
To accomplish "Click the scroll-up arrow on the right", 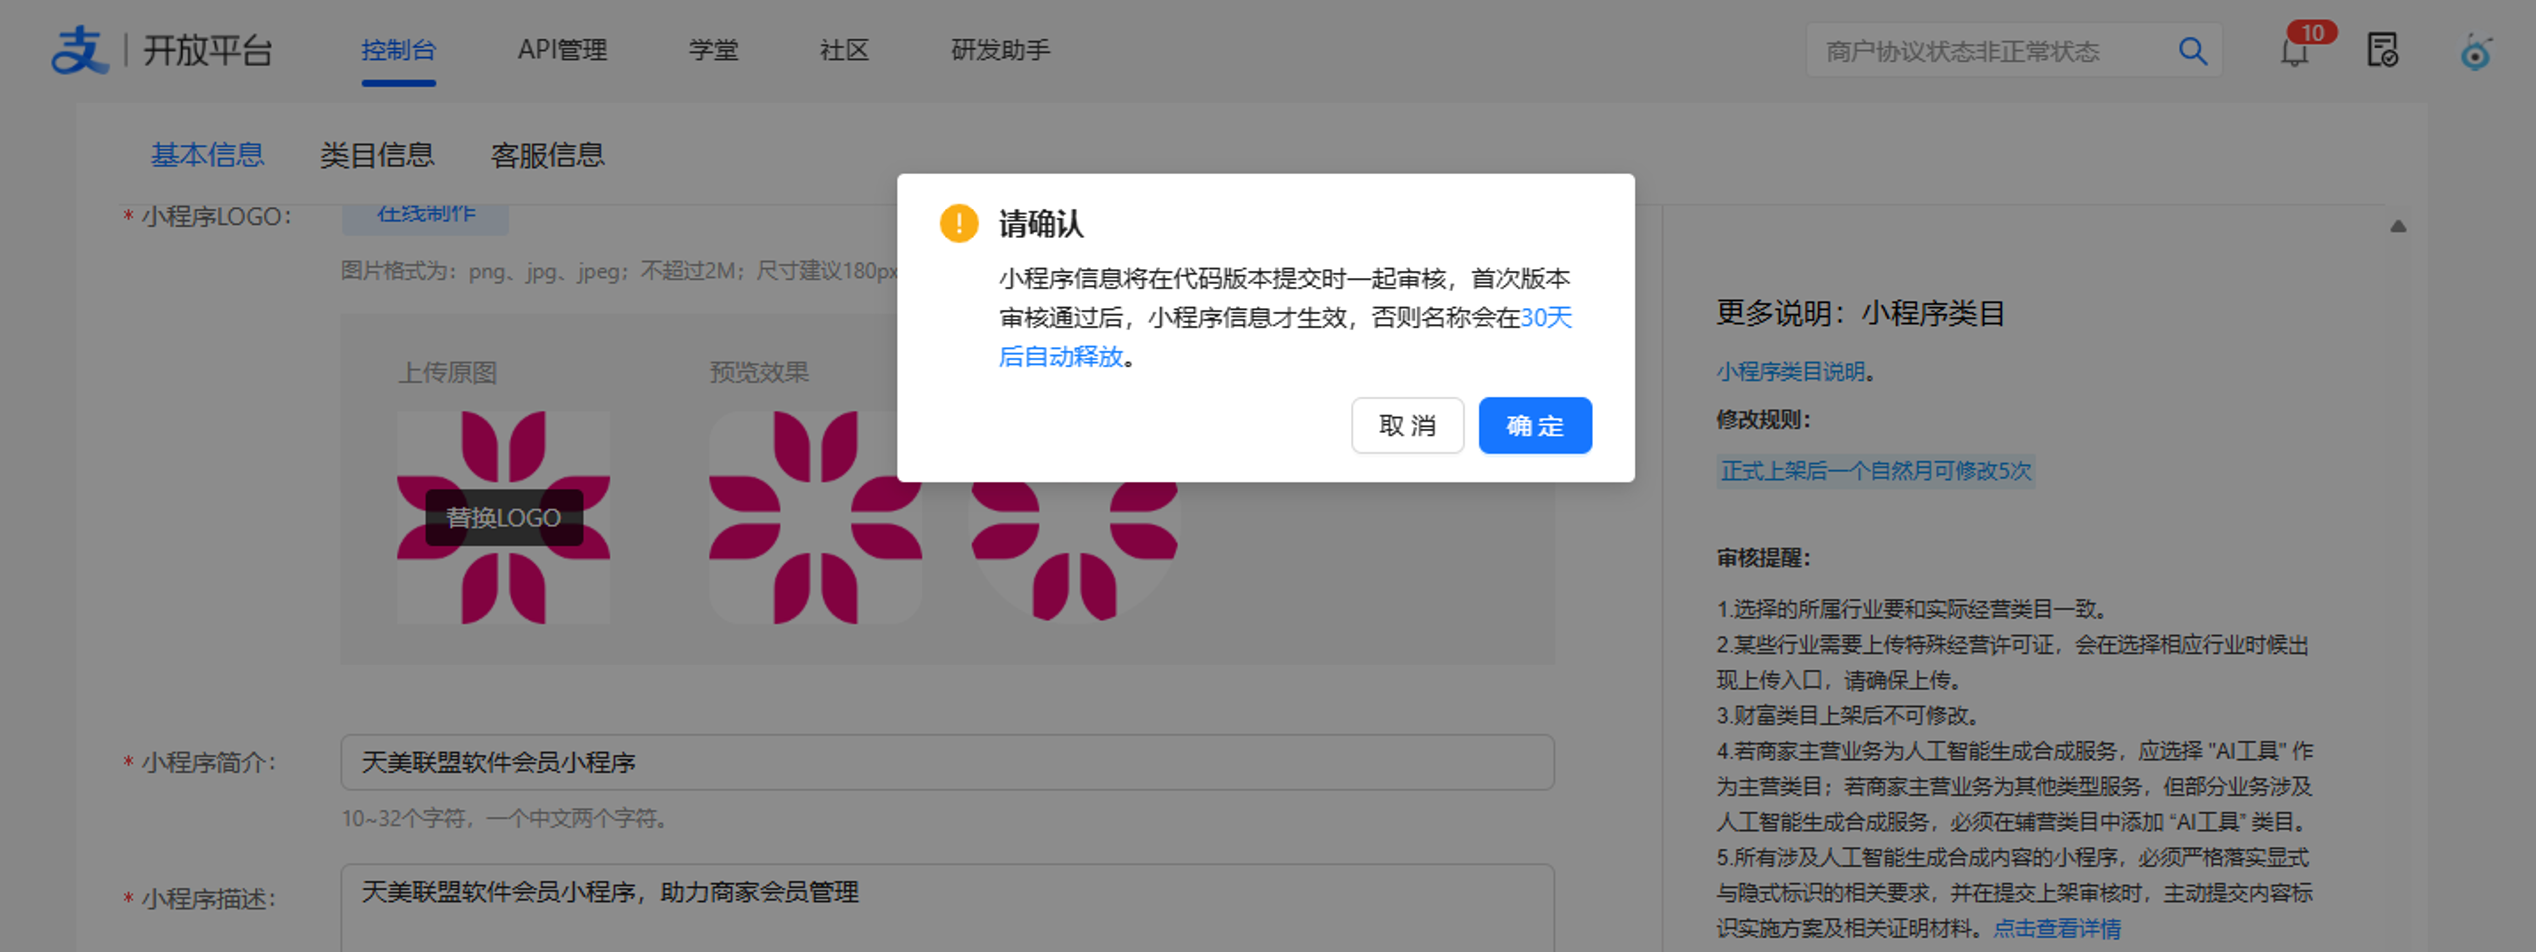I will pos(2398,226).
